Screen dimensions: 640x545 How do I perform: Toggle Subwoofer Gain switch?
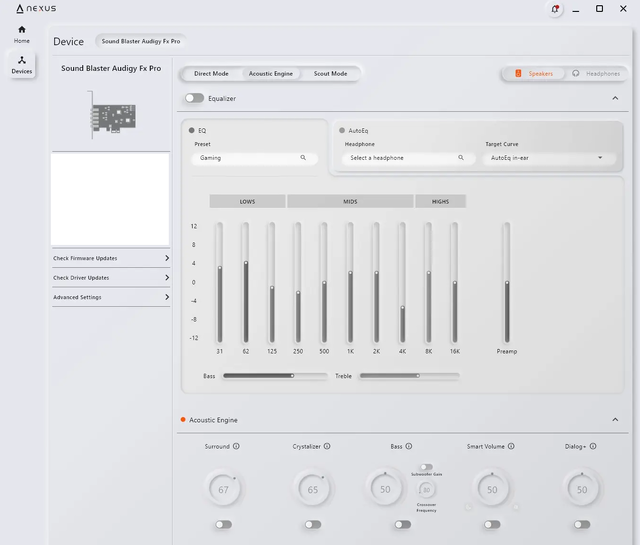(426, 467)
